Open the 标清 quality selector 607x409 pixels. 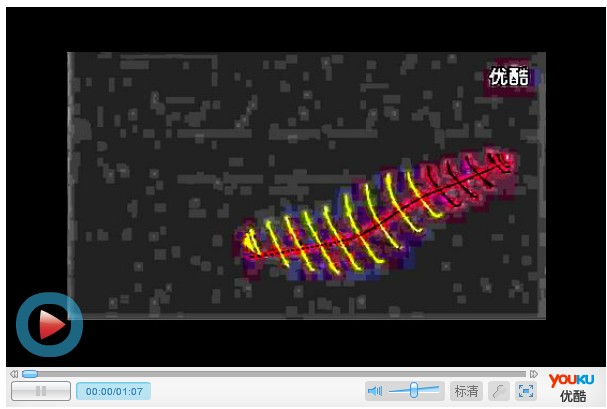click(466, 391)
